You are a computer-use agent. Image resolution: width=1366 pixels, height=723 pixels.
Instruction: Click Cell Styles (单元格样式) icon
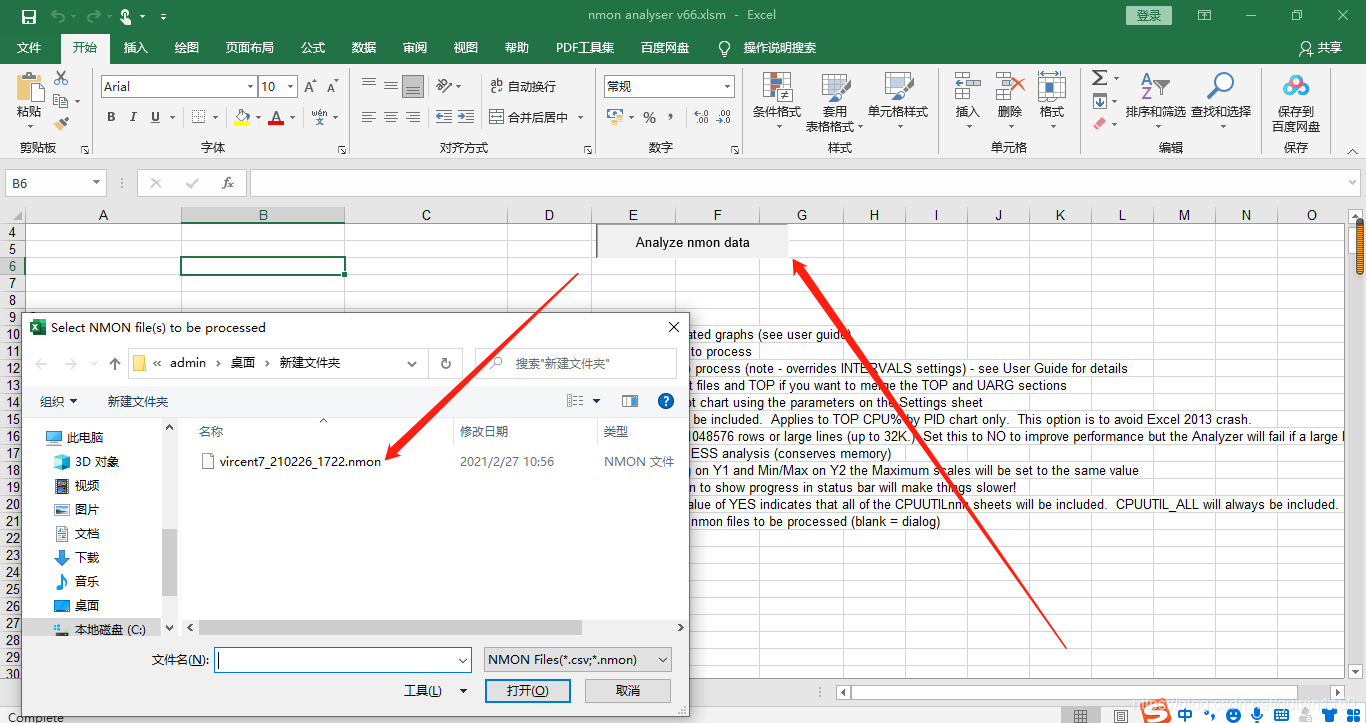click(898, 87)
